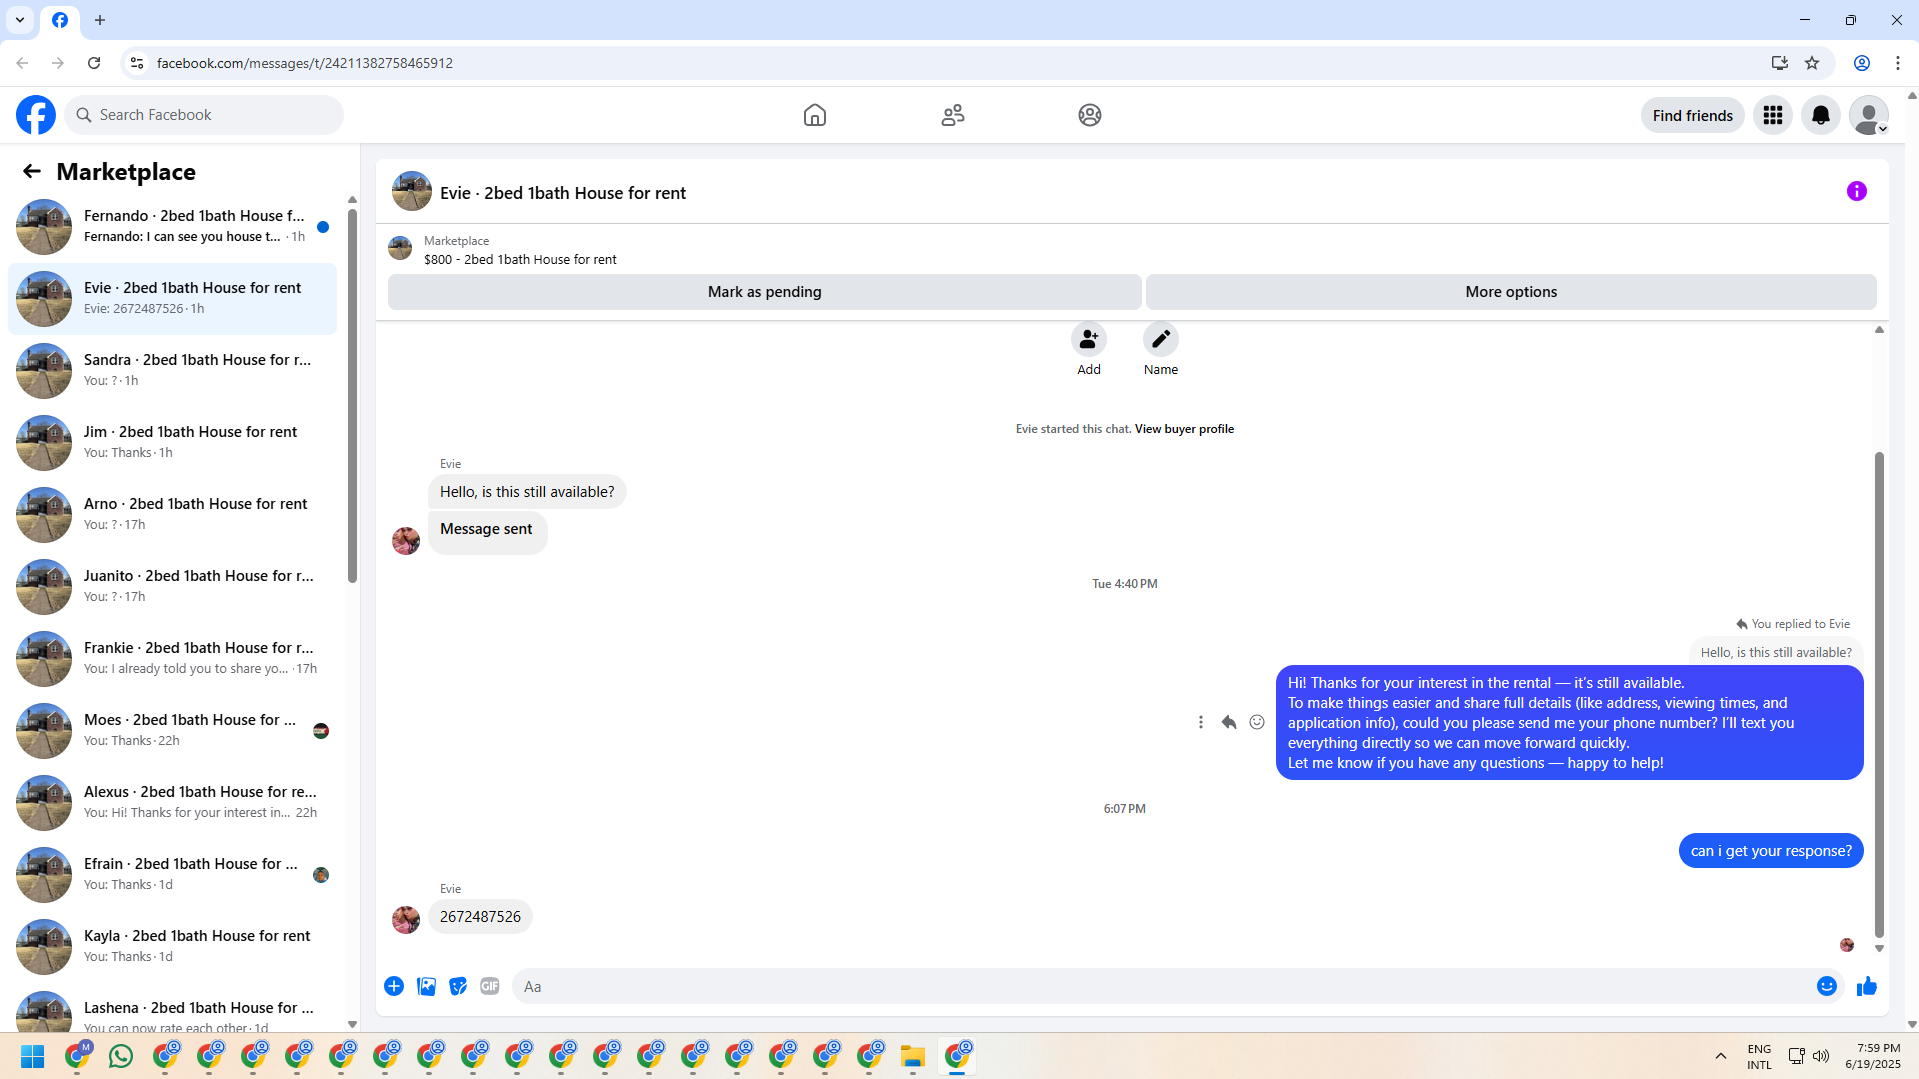This screenshot has width=1919, height=1079.
Task: Open the Facebook menu grid icon
Action: click(x=1773, y=115)
